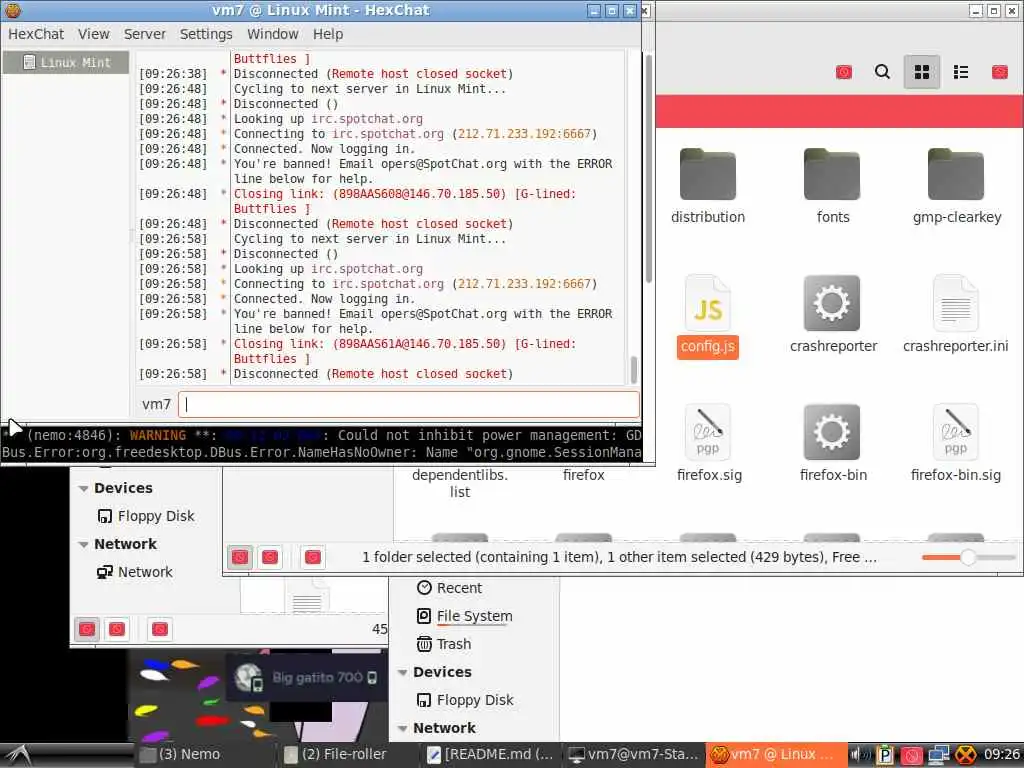
Task: Switch Nemo to list view
Action: (961, 72)
